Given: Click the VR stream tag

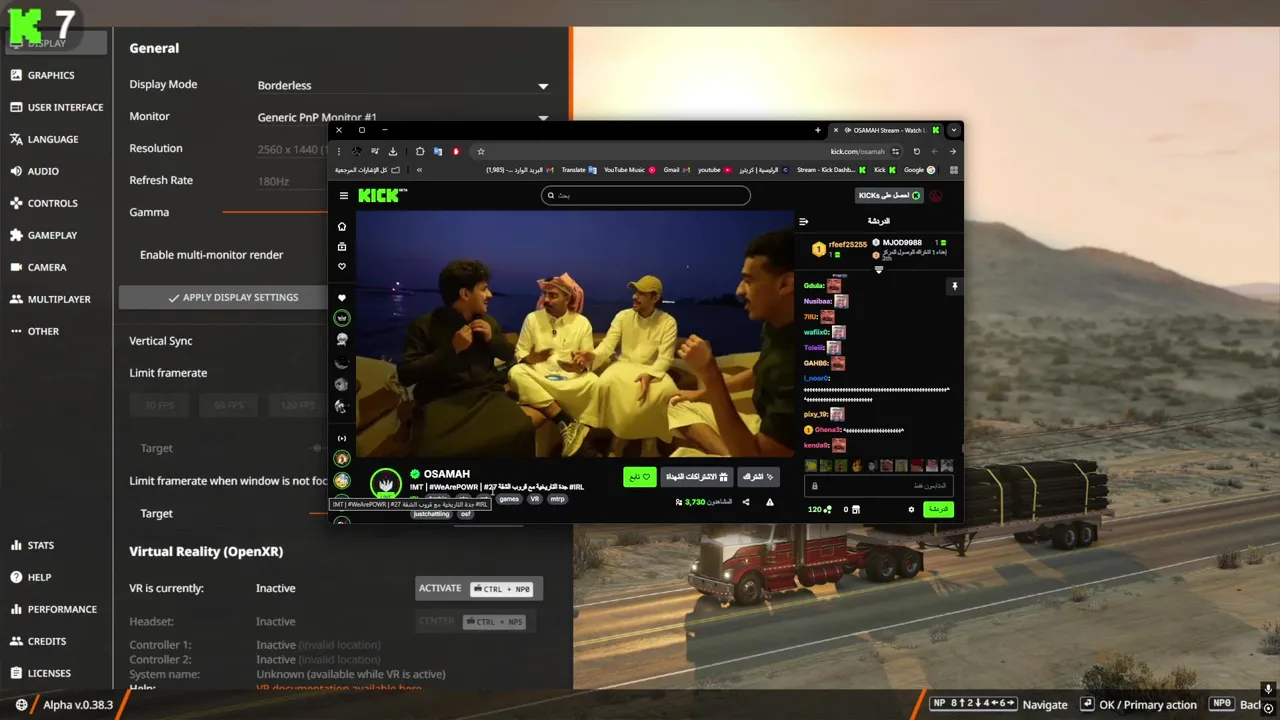Looking at the screenshot, I should pos(535,499).
